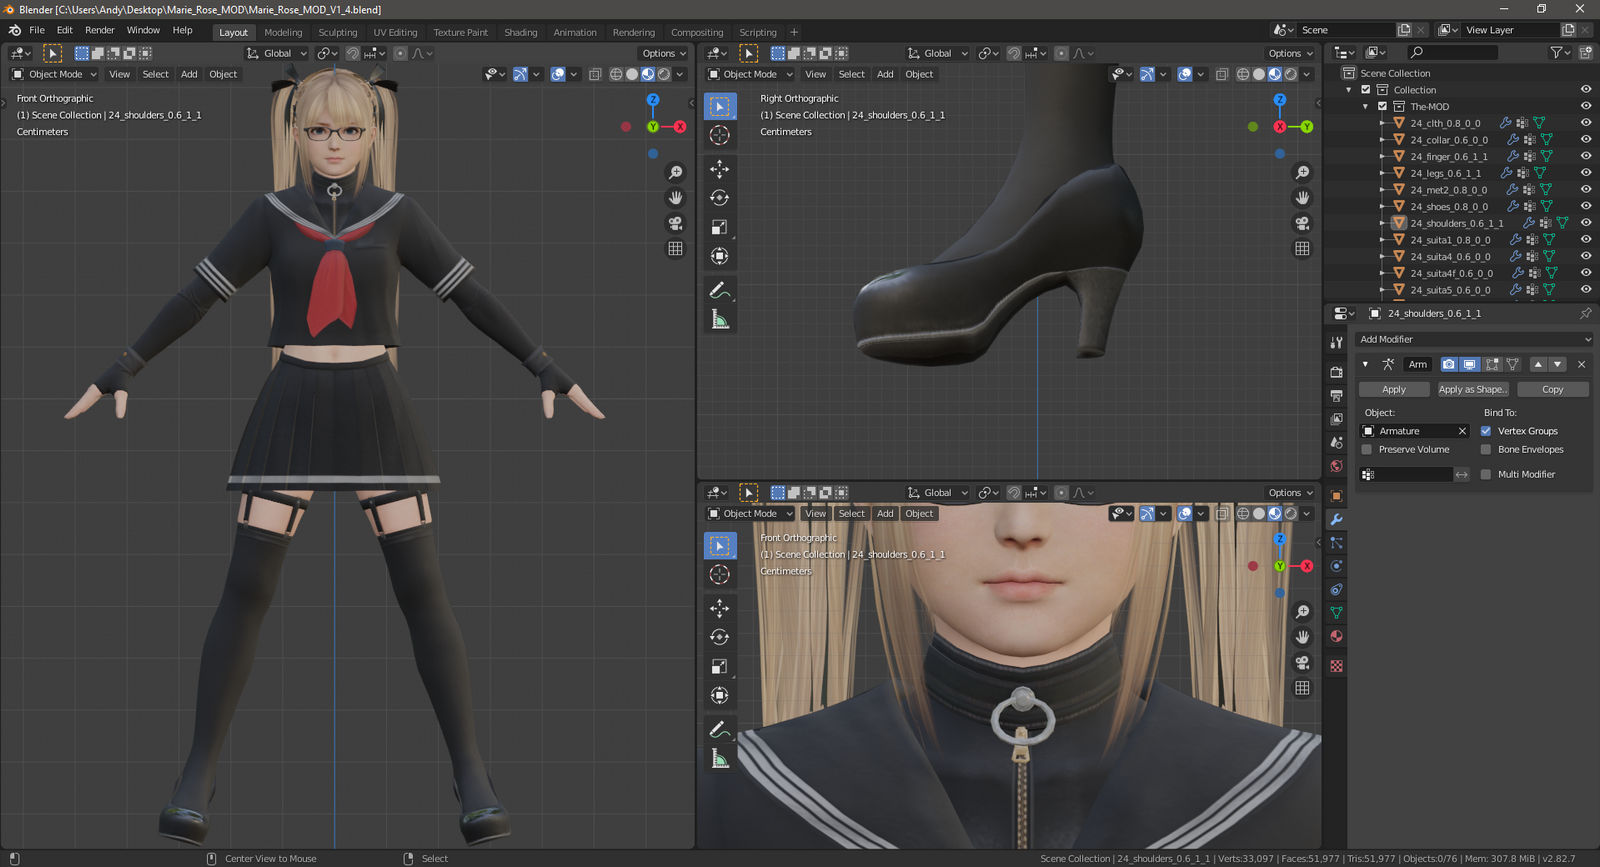Open Add Modifier dropdown

[x=1473, y=339]
